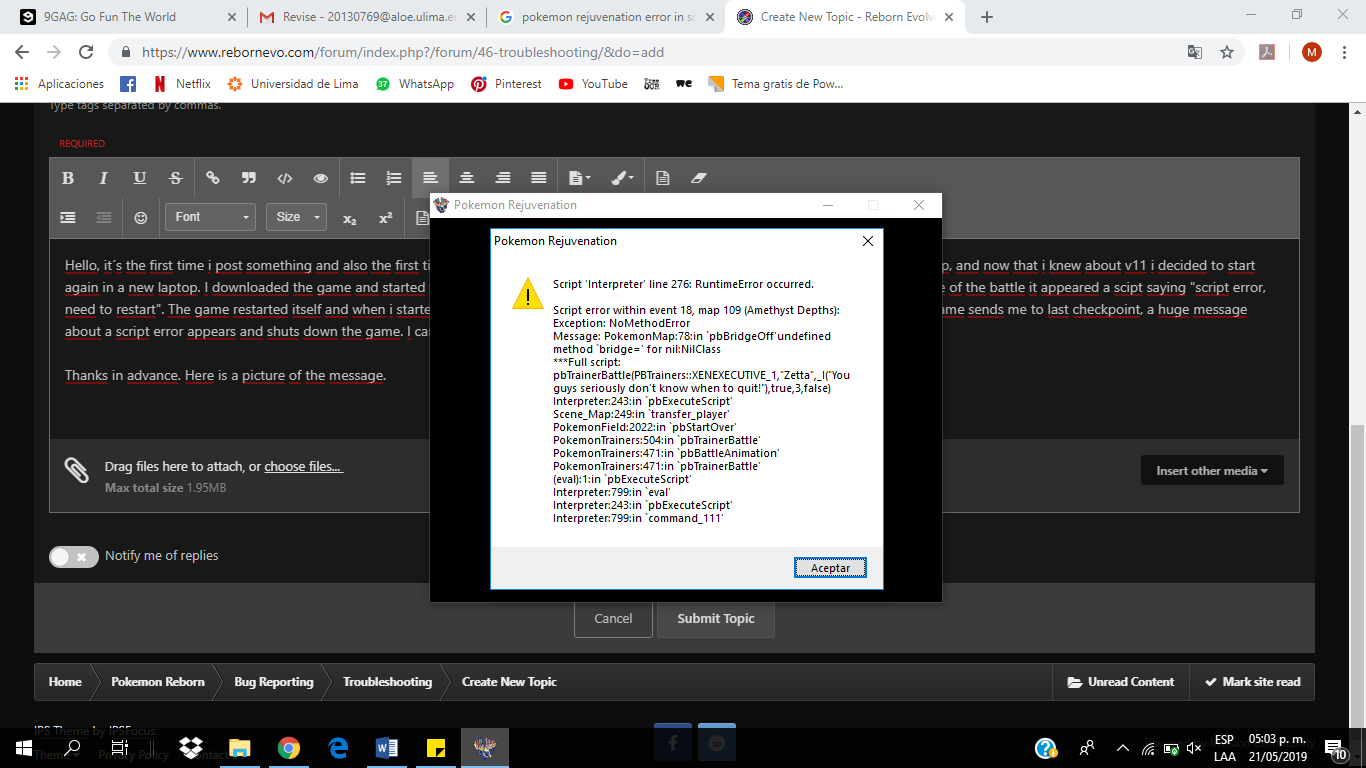The width and height of the screenshot is (1366, 768).
Task: Open the translate page icon
Action: (1195, 53)
